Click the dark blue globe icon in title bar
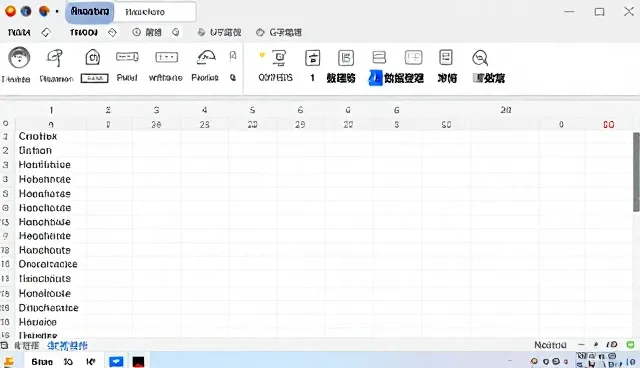The image size is (640, 368). click(x=26, y=11)
